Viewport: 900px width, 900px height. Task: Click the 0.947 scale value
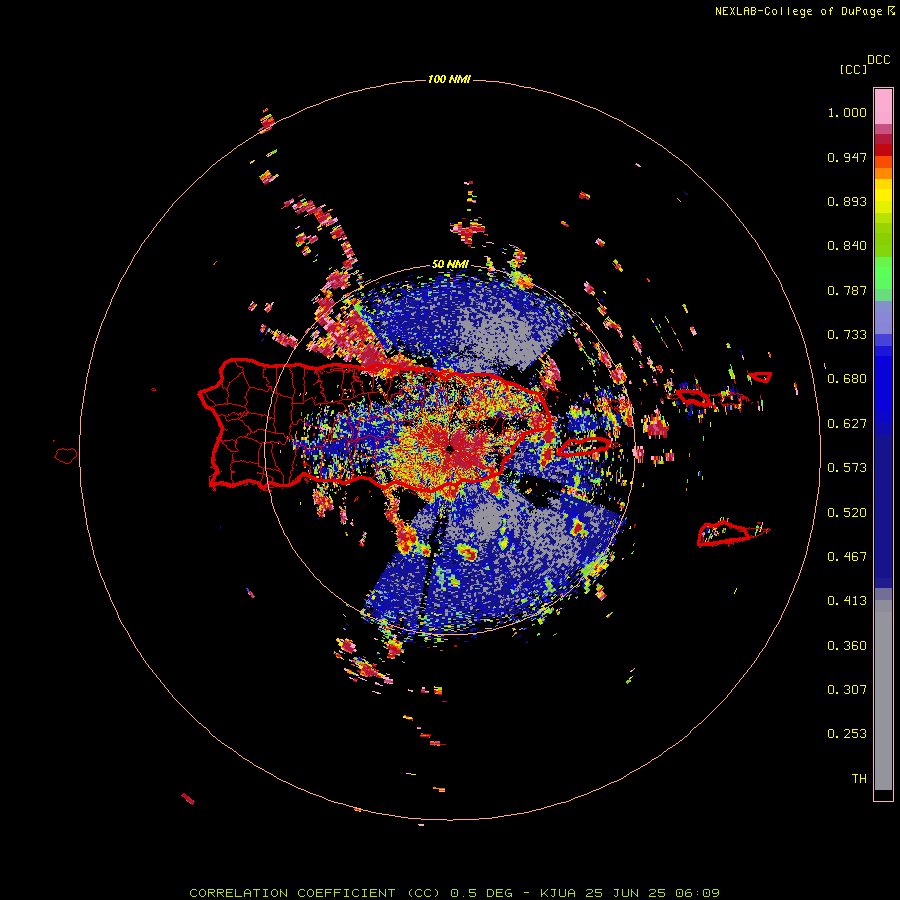click(x=847, y=157)
